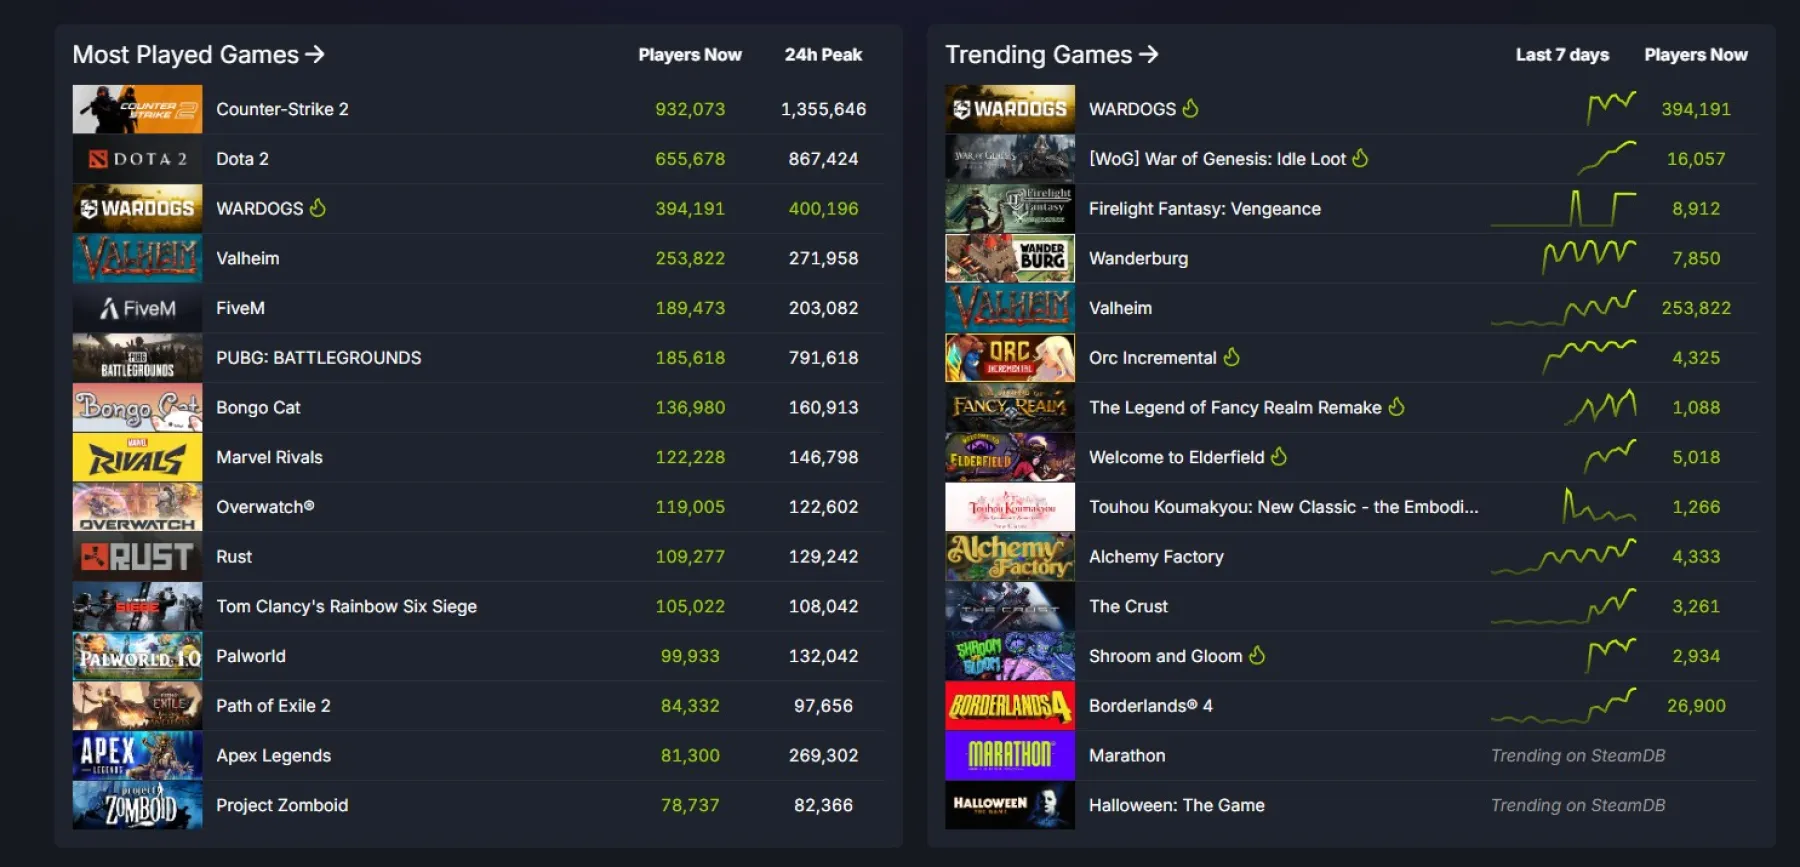Open the Touhou Koumakyou: New Classic title link
Screen dimensions: 1800x867
click(1283, 507)
